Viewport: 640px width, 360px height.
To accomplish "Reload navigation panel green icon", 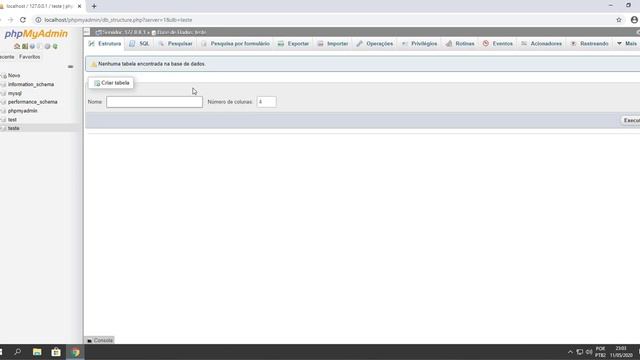I will pyautogui.click(x=55, y=47).
